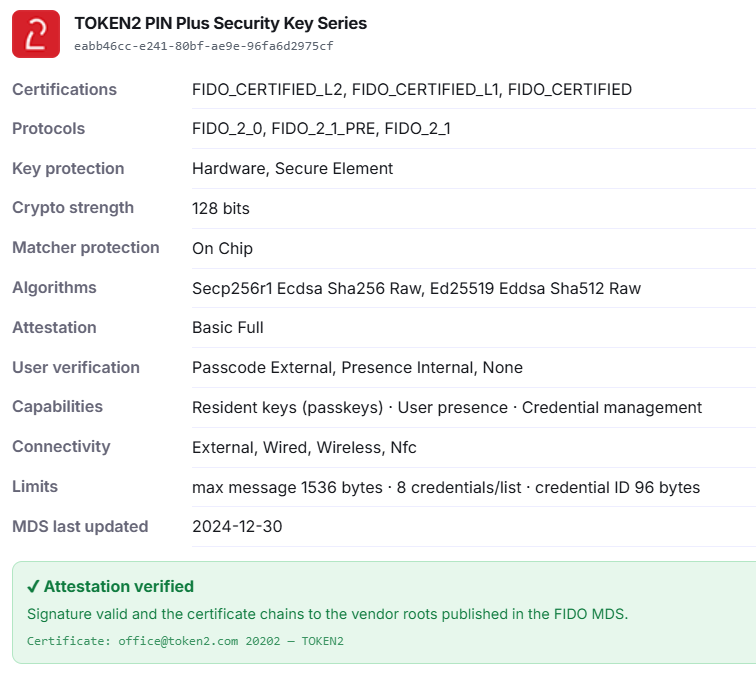Click the Hardware, Secure Element value
Viewport: 756px width, 674px height.
(x=292, y=169)
